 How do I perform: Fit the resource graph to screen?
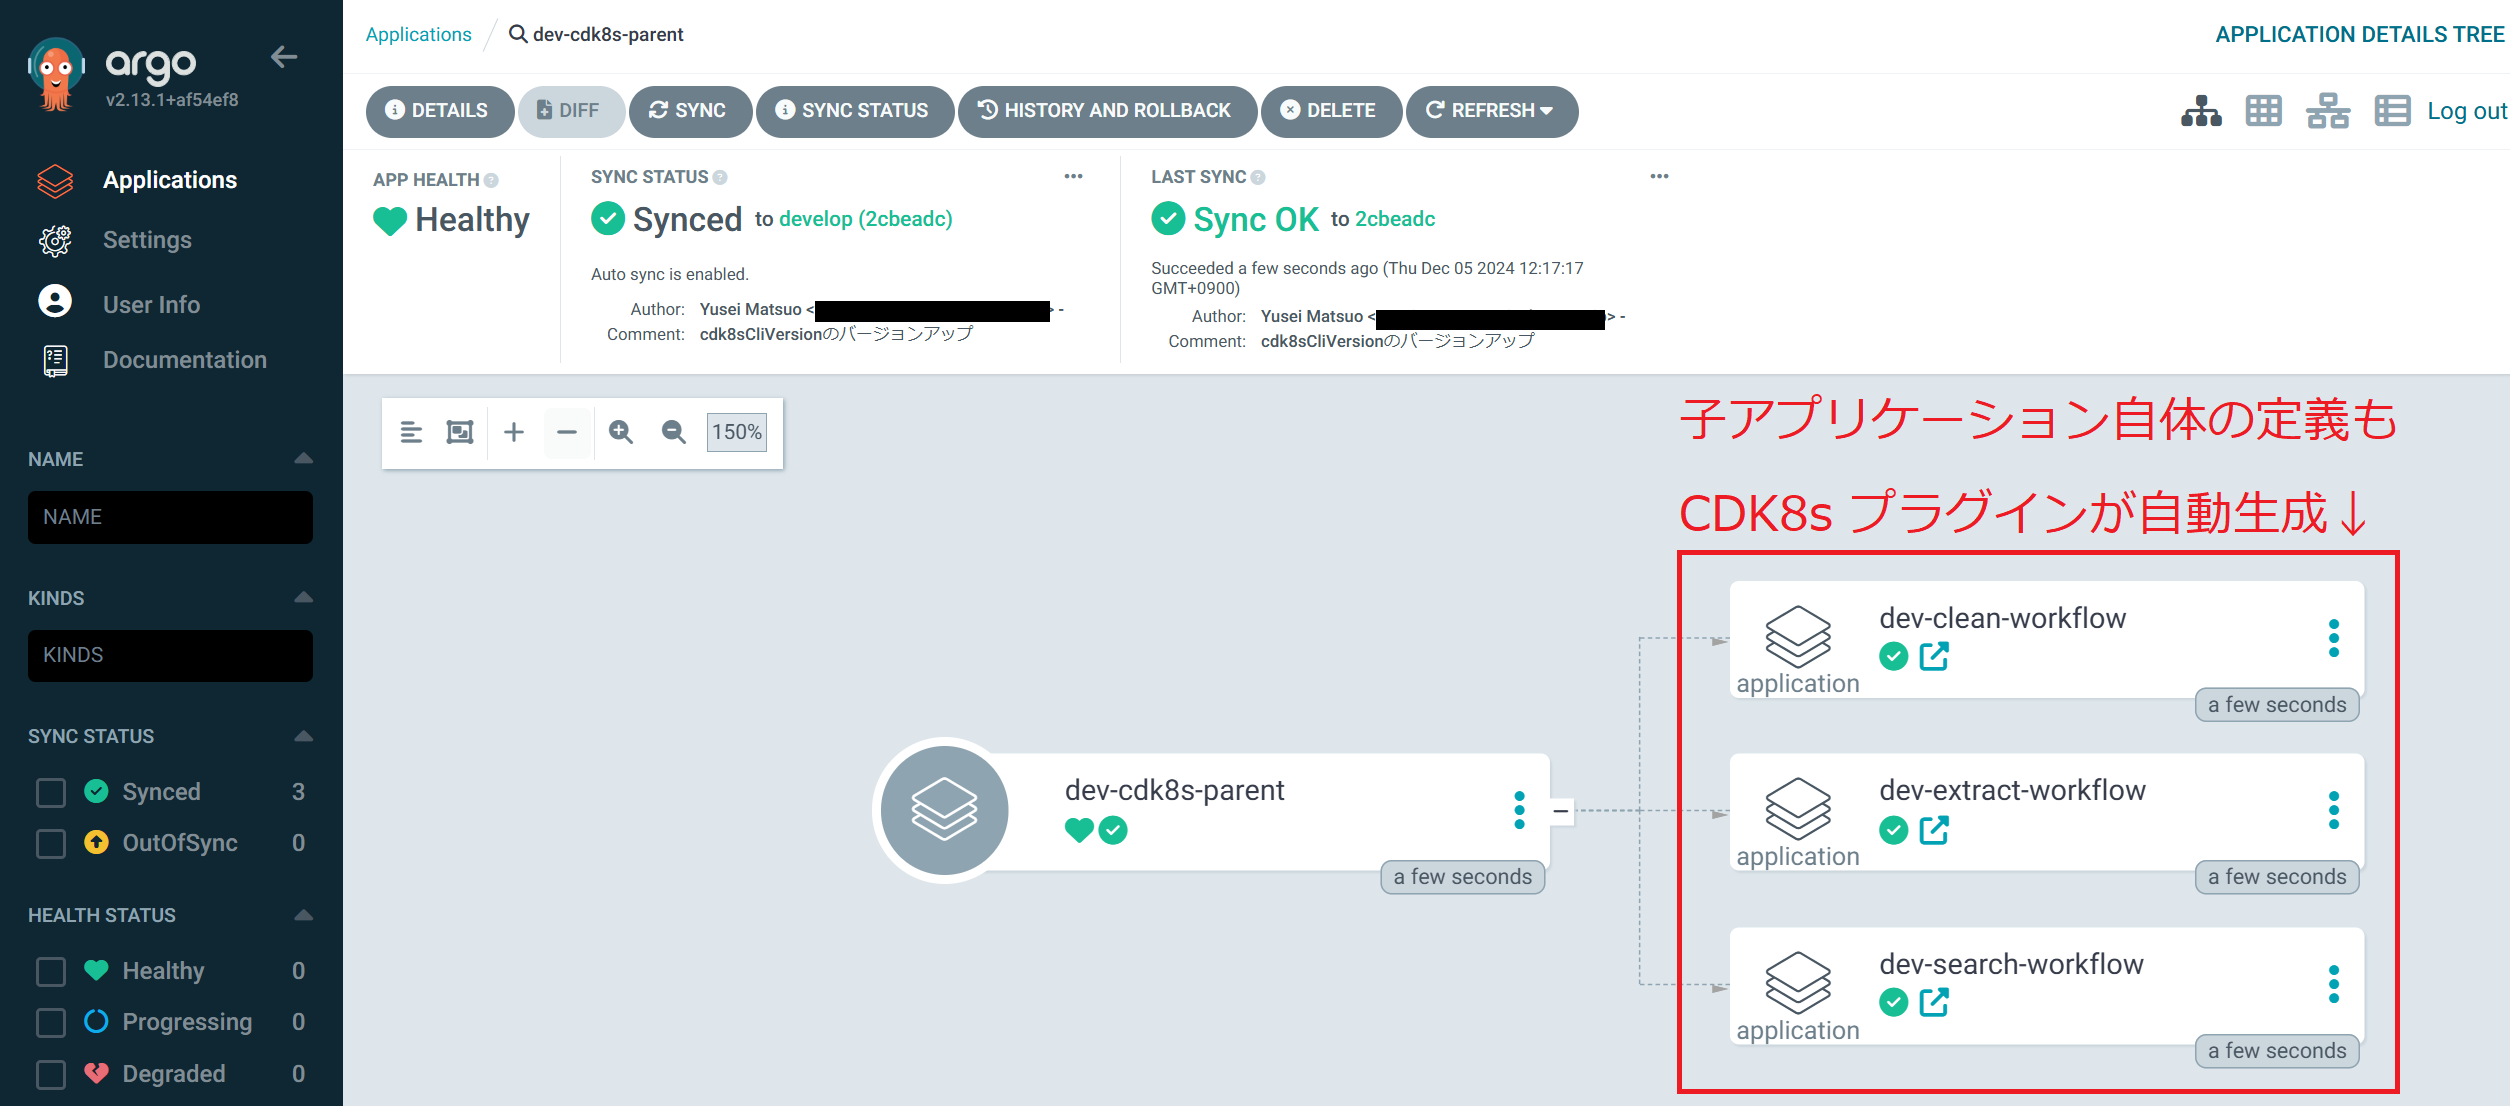(x=458, y=432)
